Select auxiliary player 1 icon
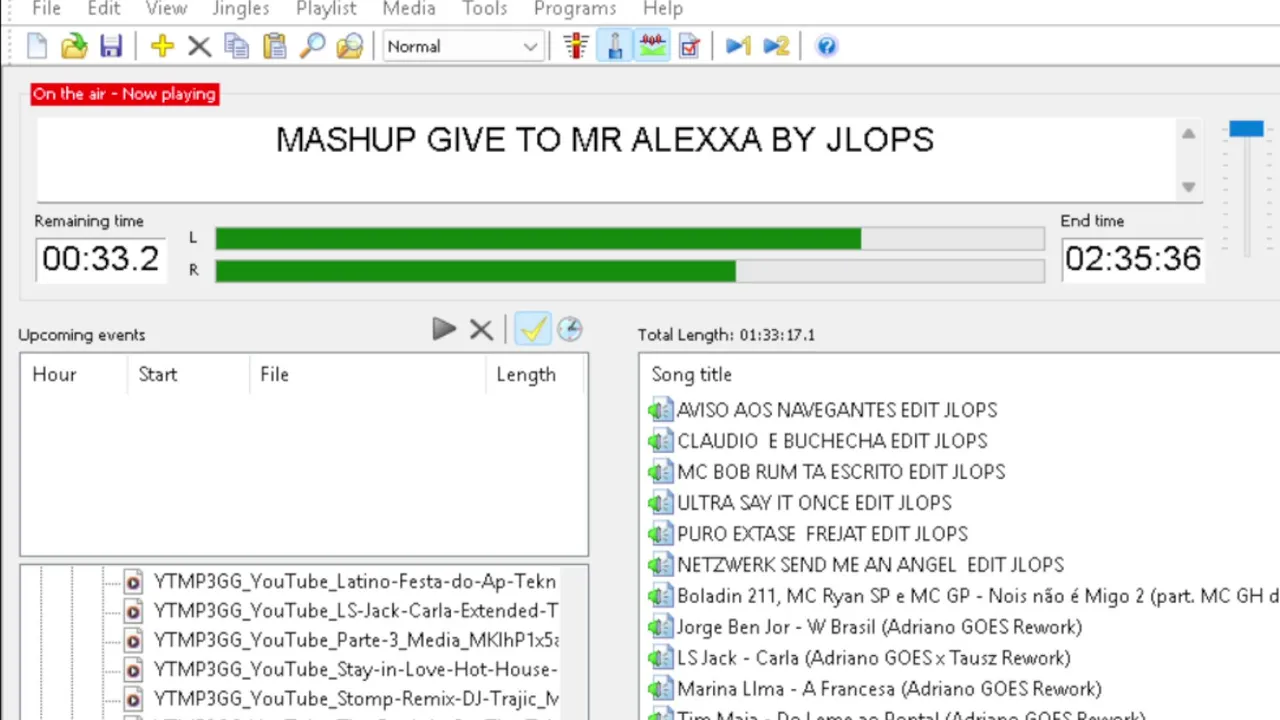 click(738, 46)
